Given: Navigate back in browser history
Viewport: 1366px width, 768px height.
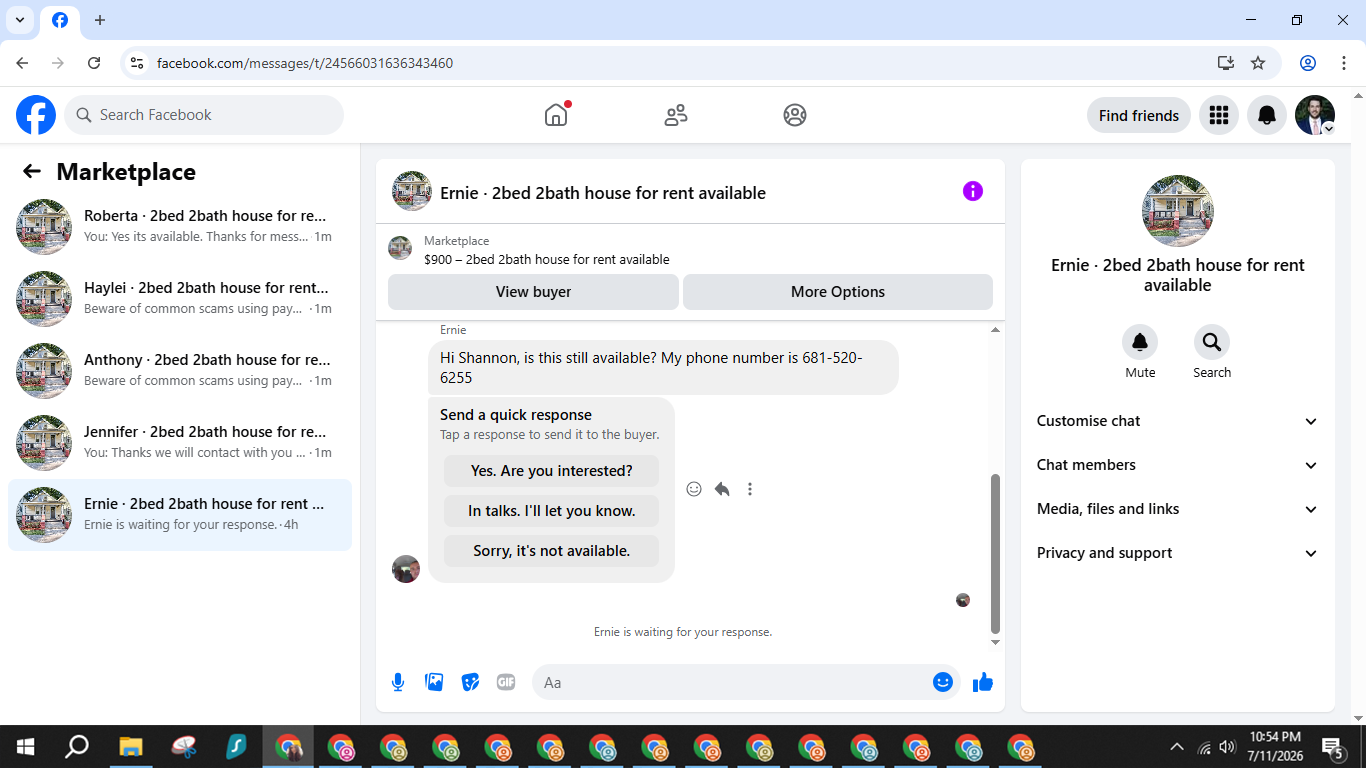Looking at the screenshot, I should click(22, 63).
